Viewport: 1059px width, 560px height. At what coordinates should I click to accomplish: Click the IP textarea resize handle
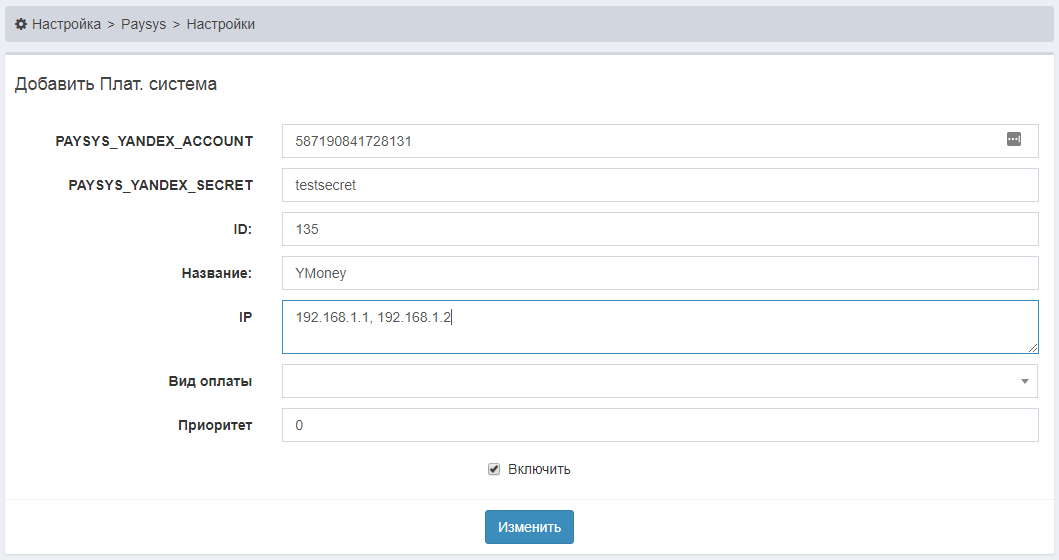(1032, 347)
